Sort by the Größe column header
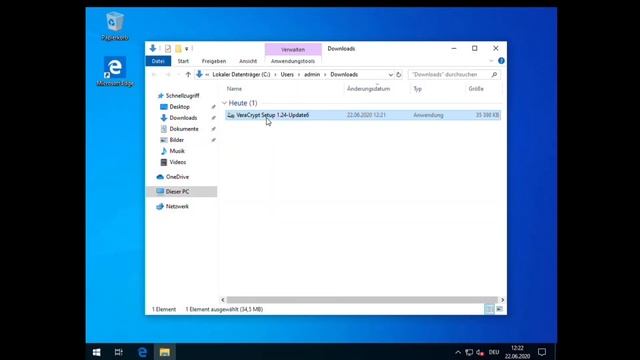This screenshot has height=360, width=640. click(476, 89)
